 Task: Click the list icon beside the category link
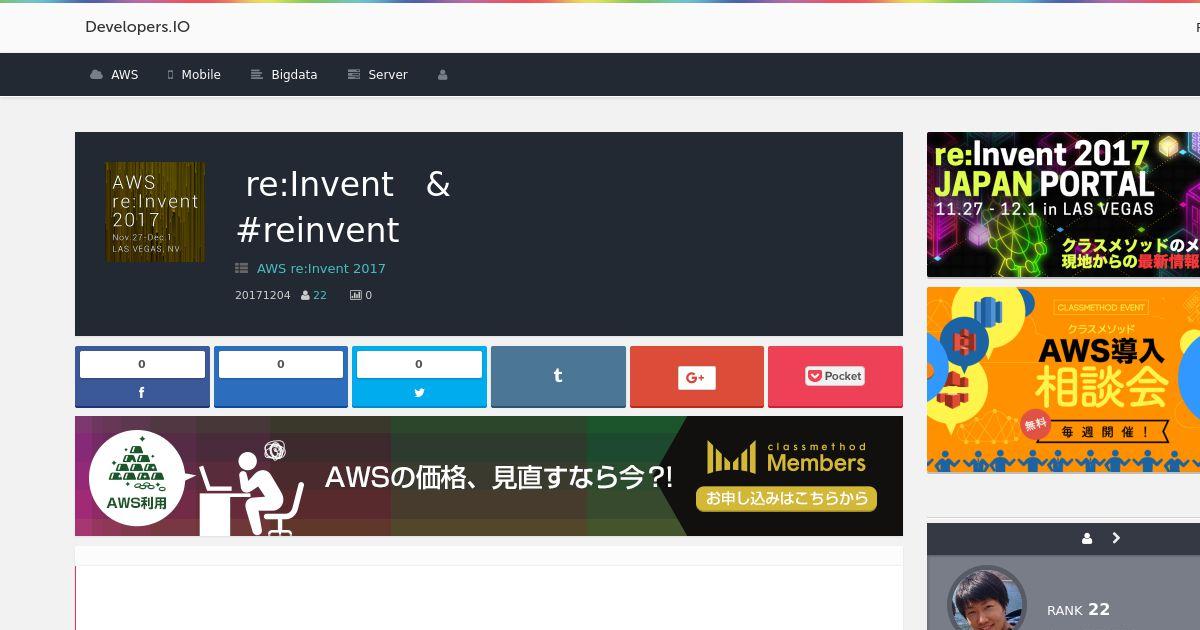pos(241,268)
